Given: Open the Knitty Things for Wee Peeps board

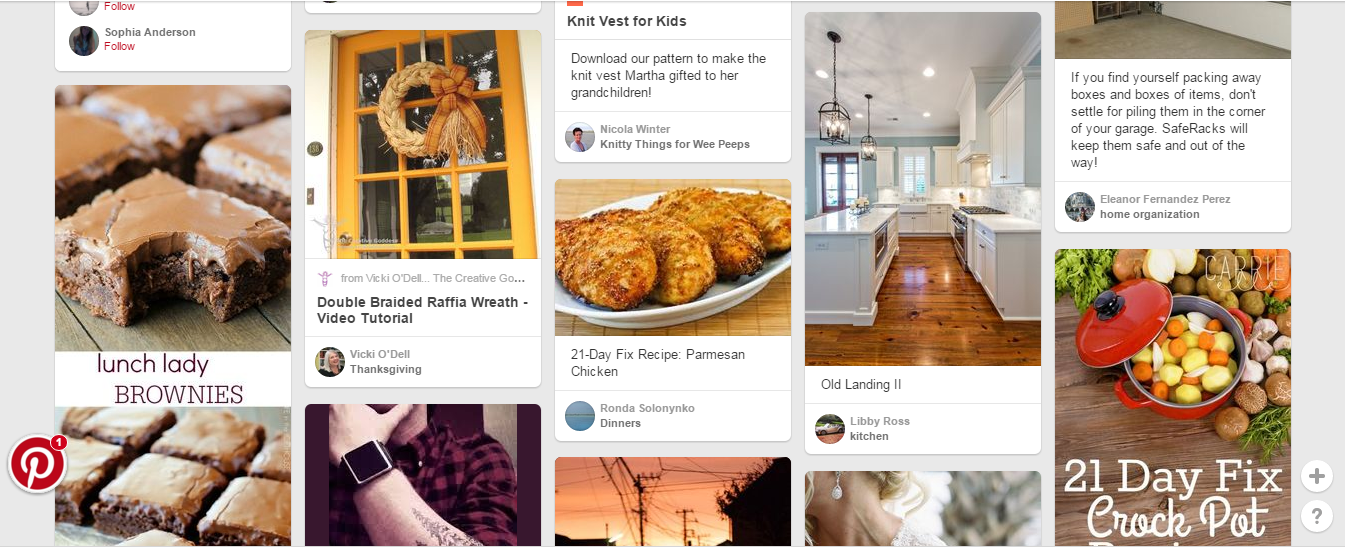Looking at the screenshot, I should [675, 144].
